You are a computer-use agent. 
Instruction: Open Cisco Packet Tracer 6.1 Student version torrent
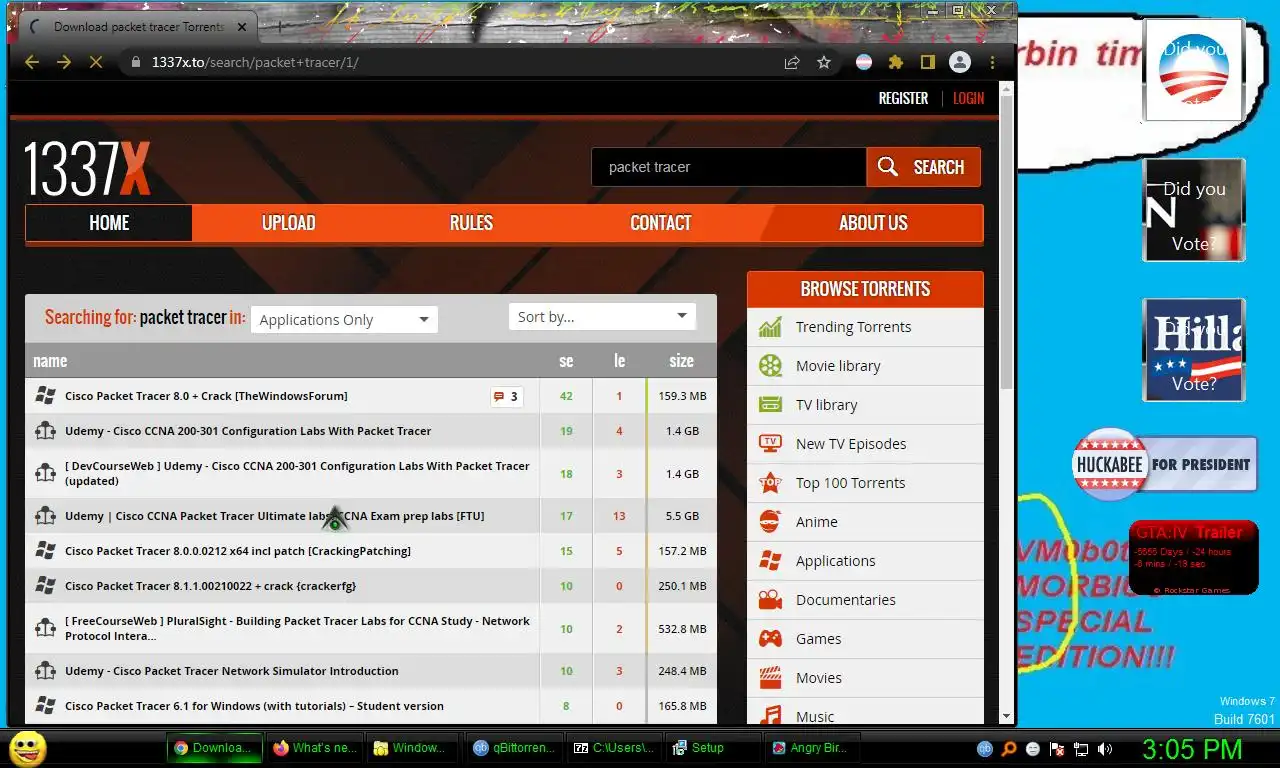(254, 706)
